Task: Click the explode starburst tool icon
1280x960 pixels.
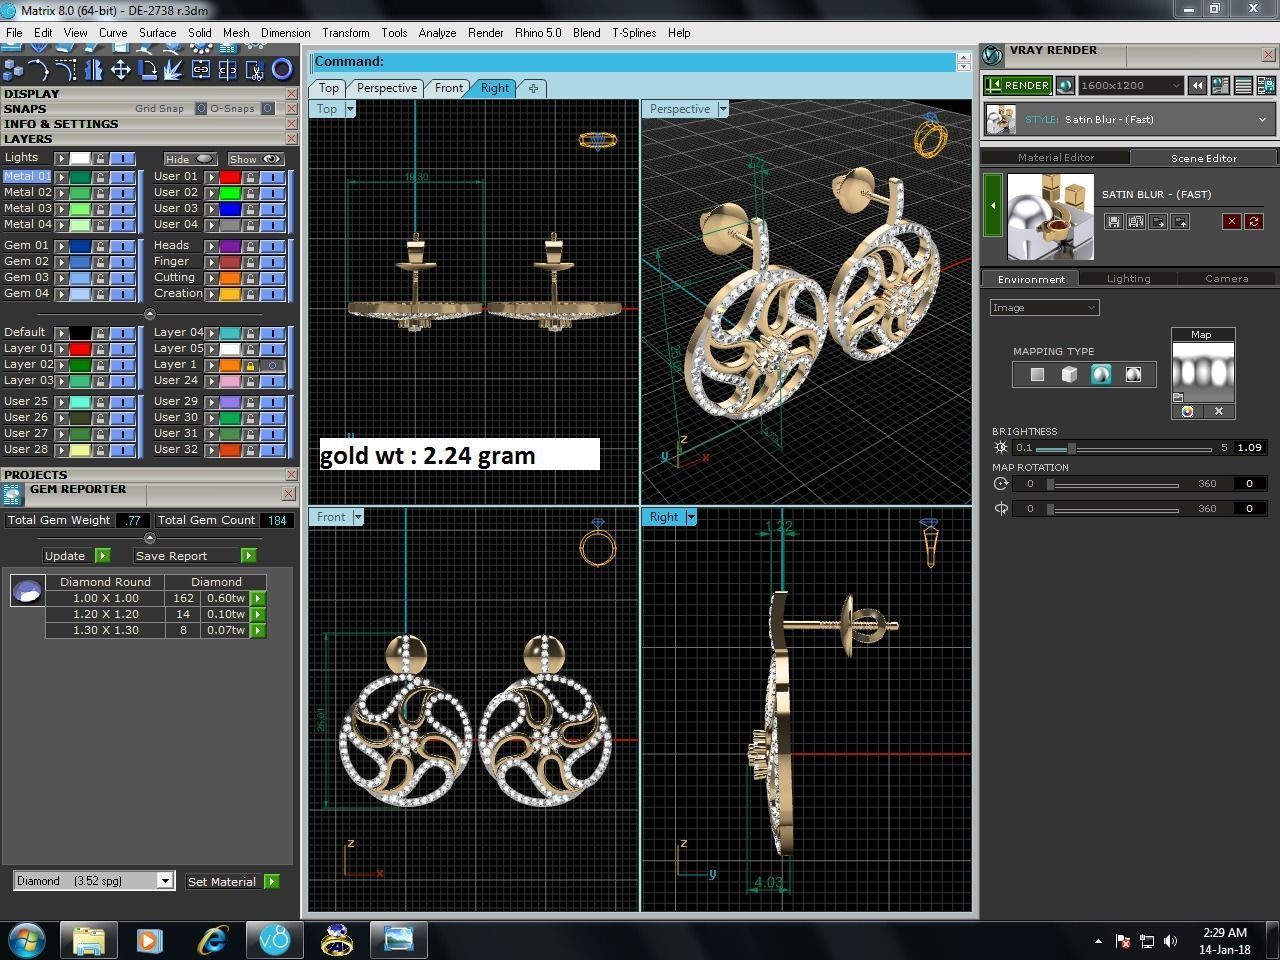Action: coord(174,69)
